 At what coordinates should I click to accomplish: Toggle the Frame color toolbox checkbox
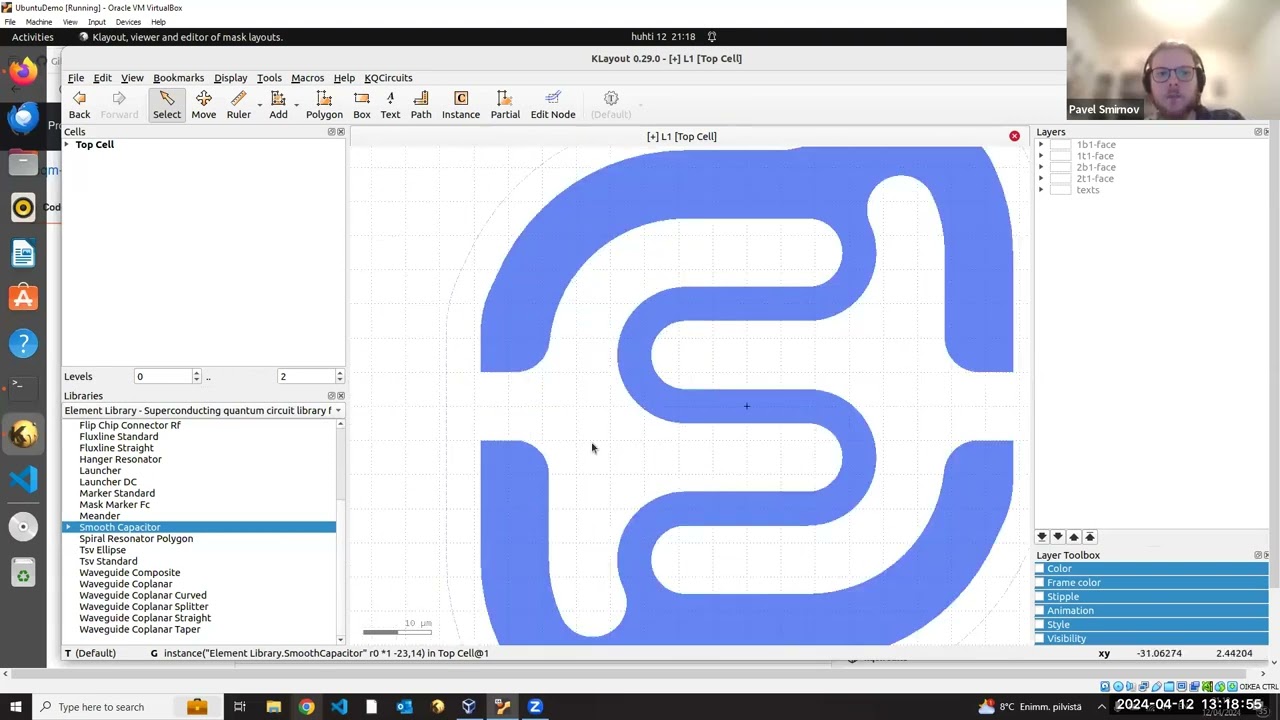tap(1040, 583)
